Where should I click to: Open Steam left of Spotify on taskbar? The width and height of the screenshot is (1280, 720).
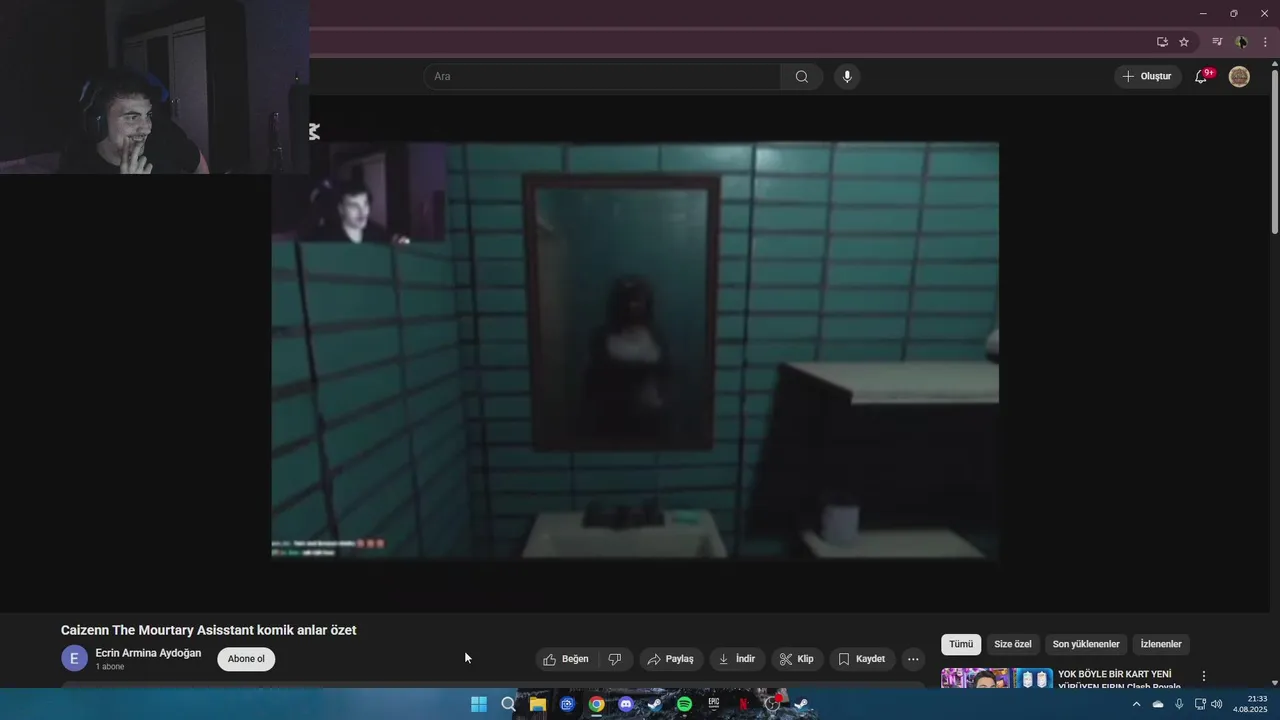[x=655, y=704]
